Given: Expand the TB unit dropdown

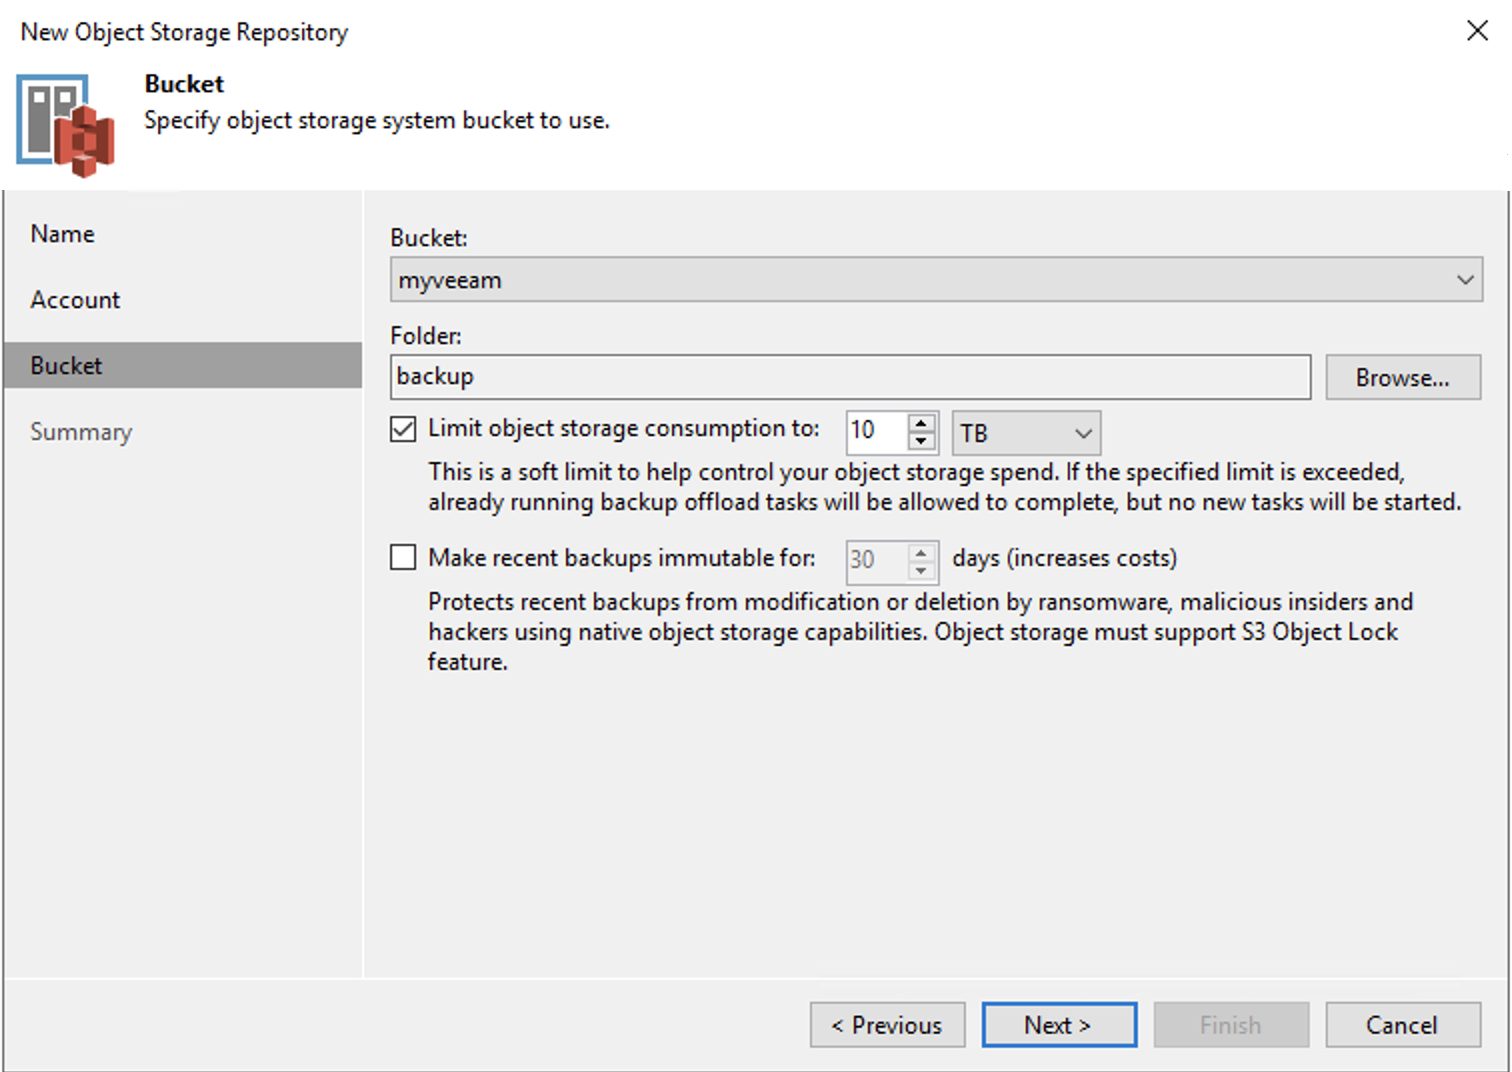Looking at the screenshot, I should click(1026, 433).
